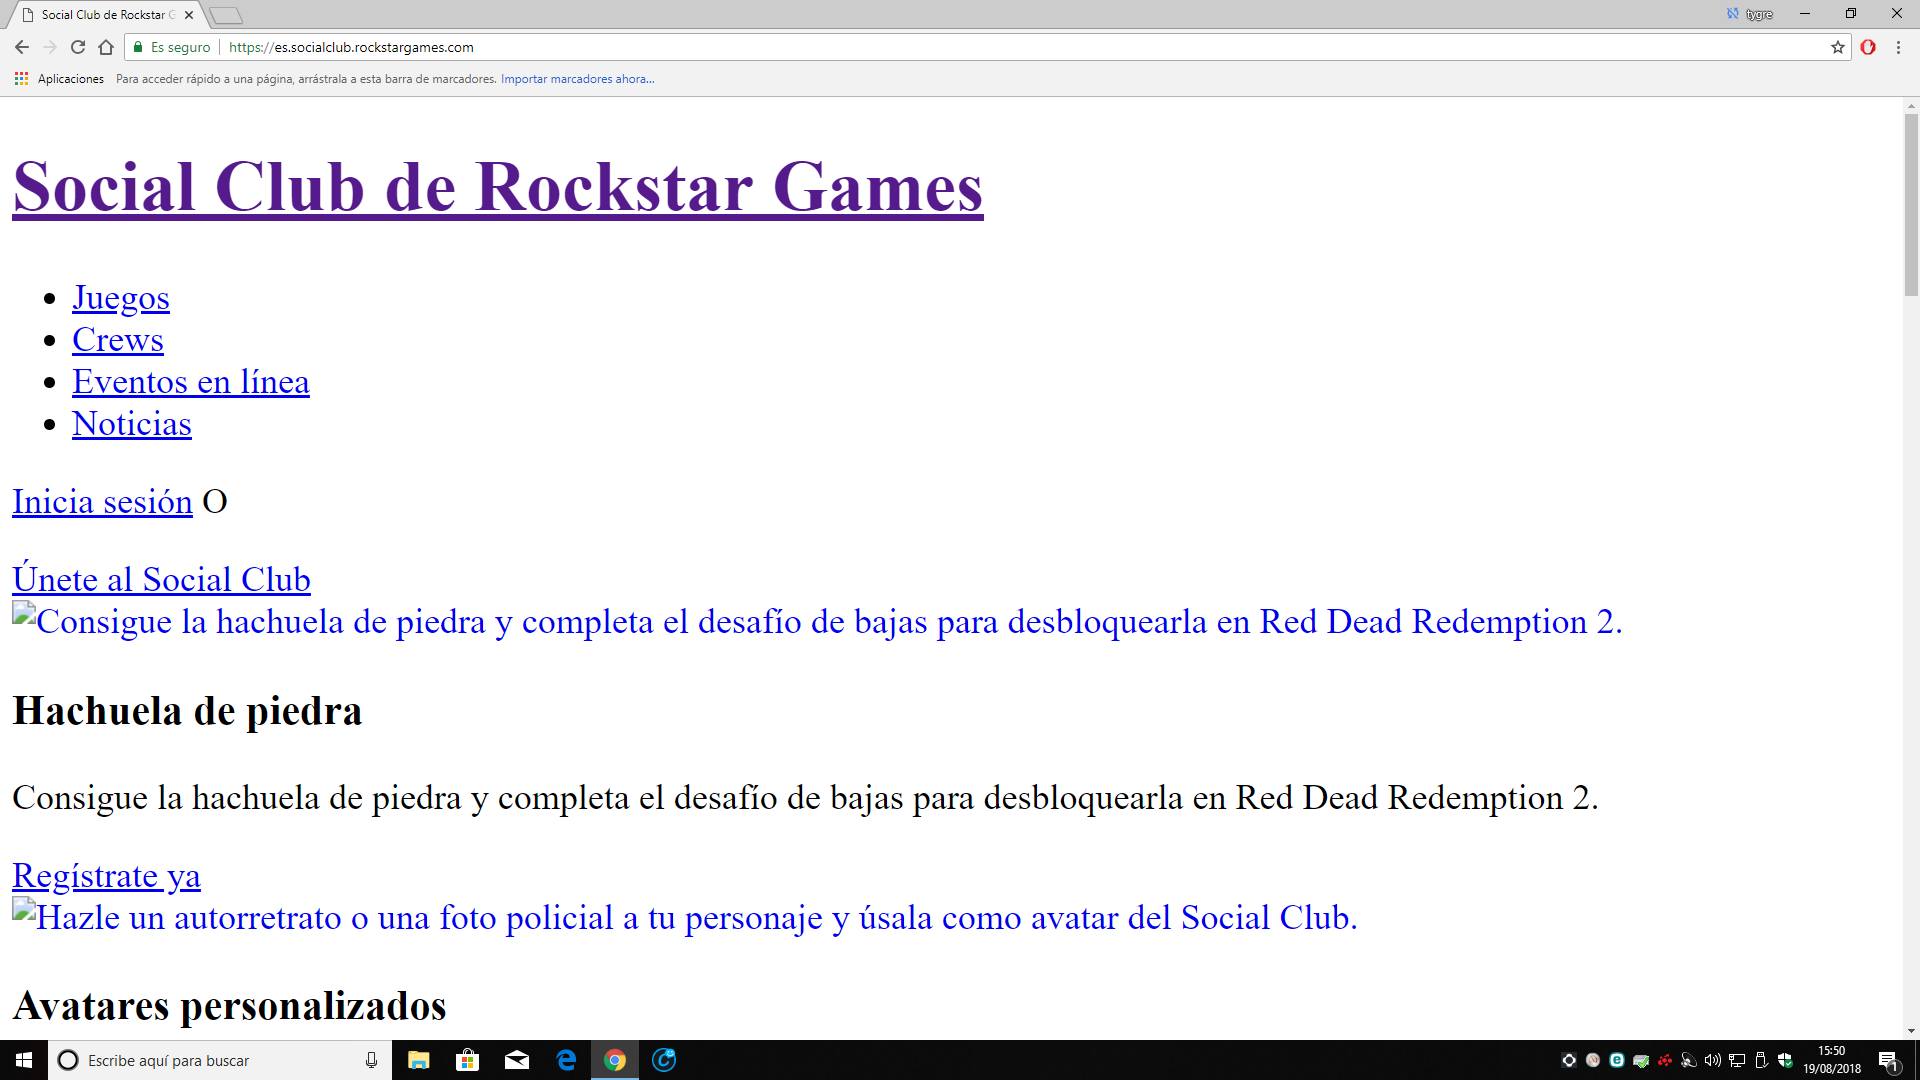The height and width of the screenshot is (1080, 1920).
Task: Click the hachuela de piedra image link
Action: (817, 622)
